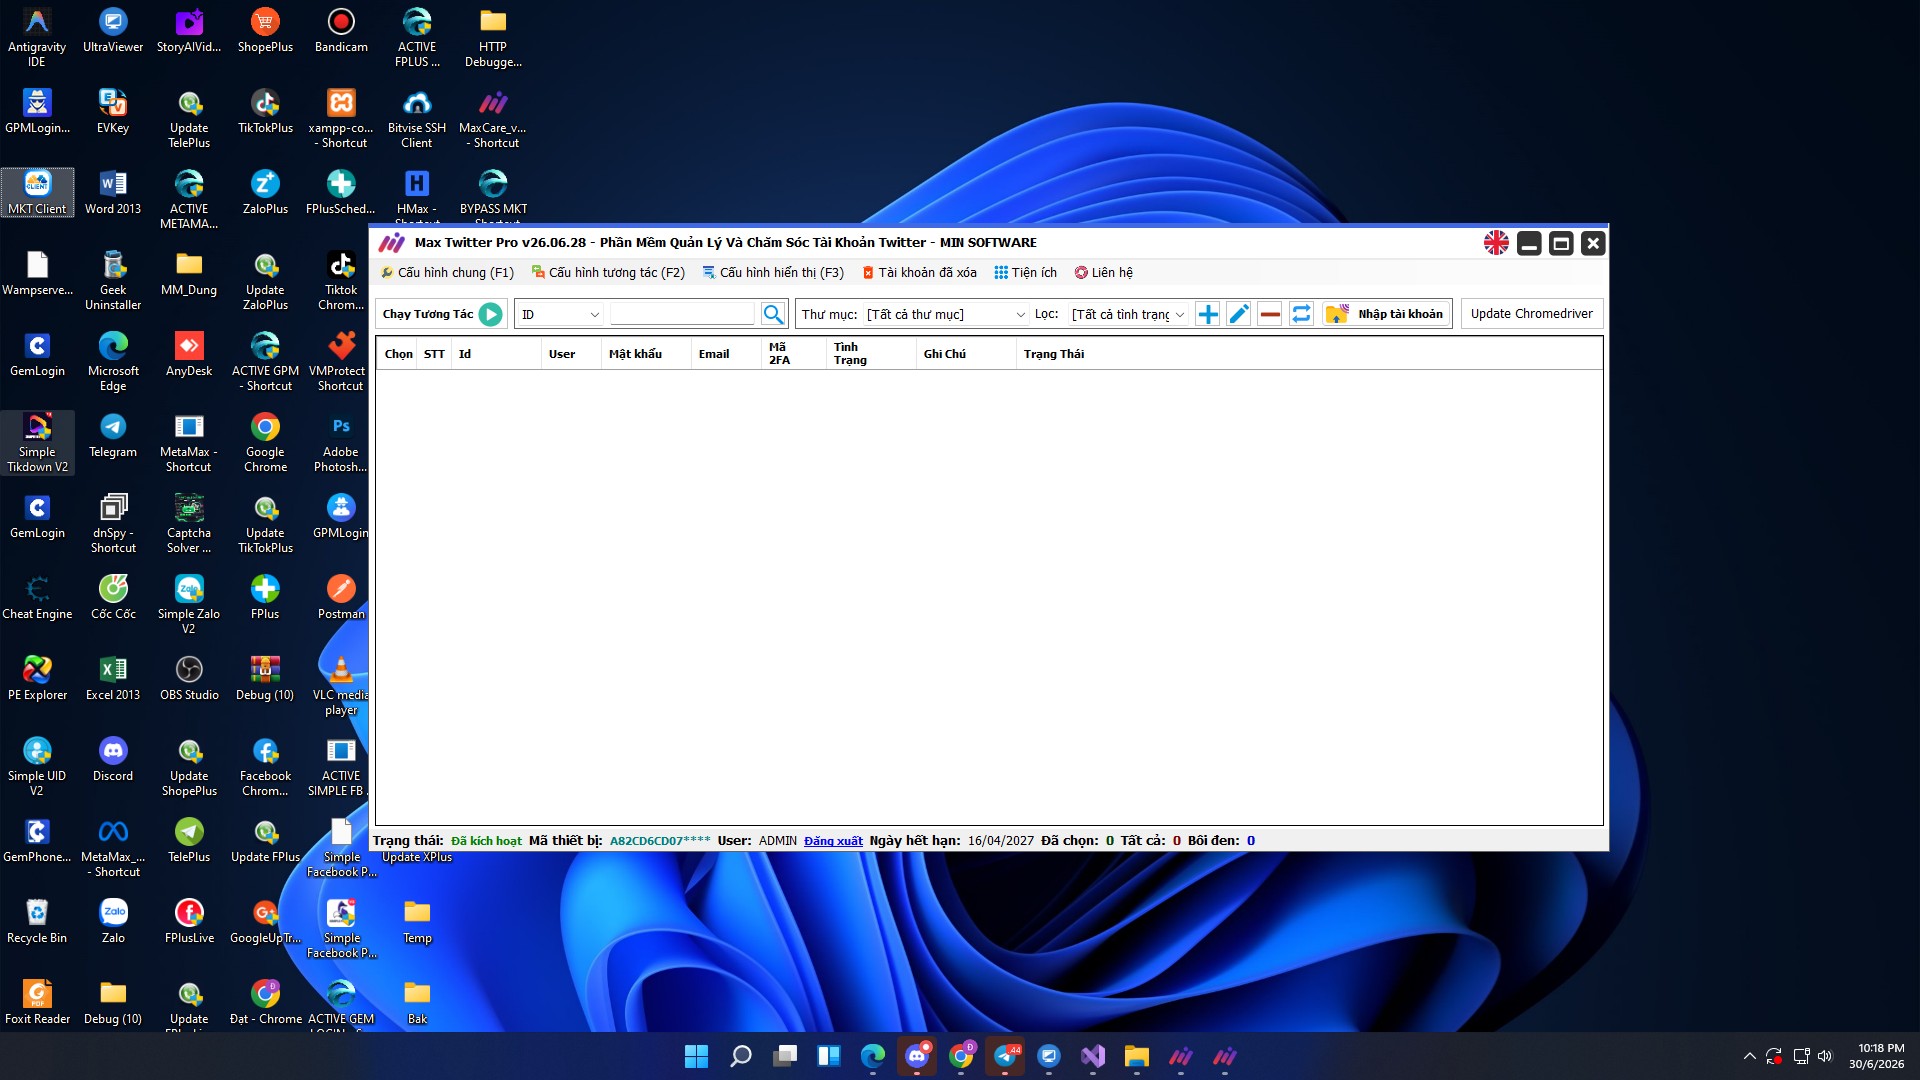
Task: Select the AnyDesk desktop icon
Action: click(x=189, y=354)
